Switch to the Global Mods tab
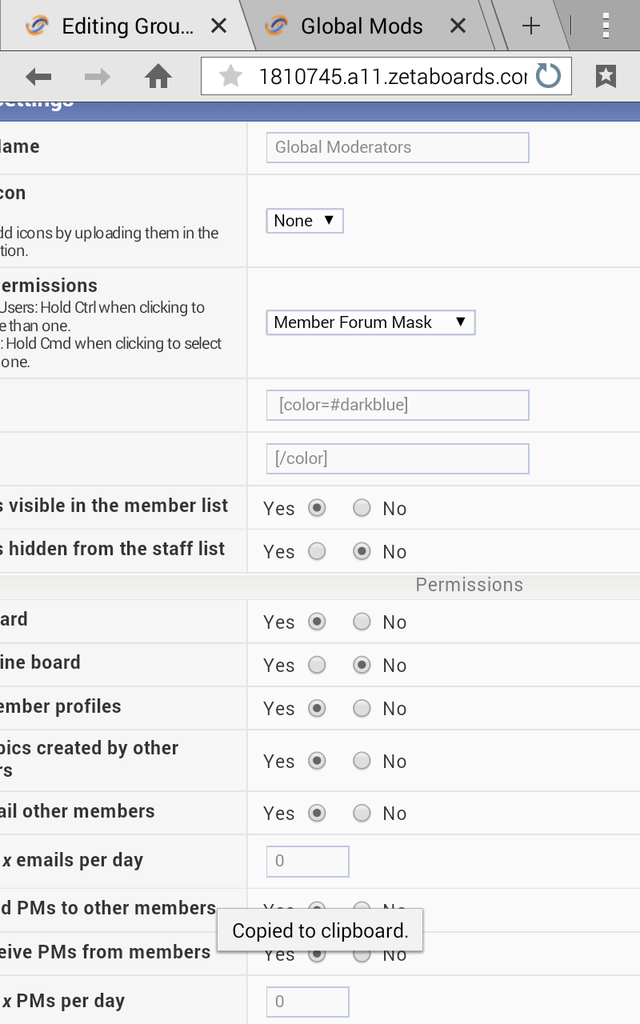 coord(360,26)
